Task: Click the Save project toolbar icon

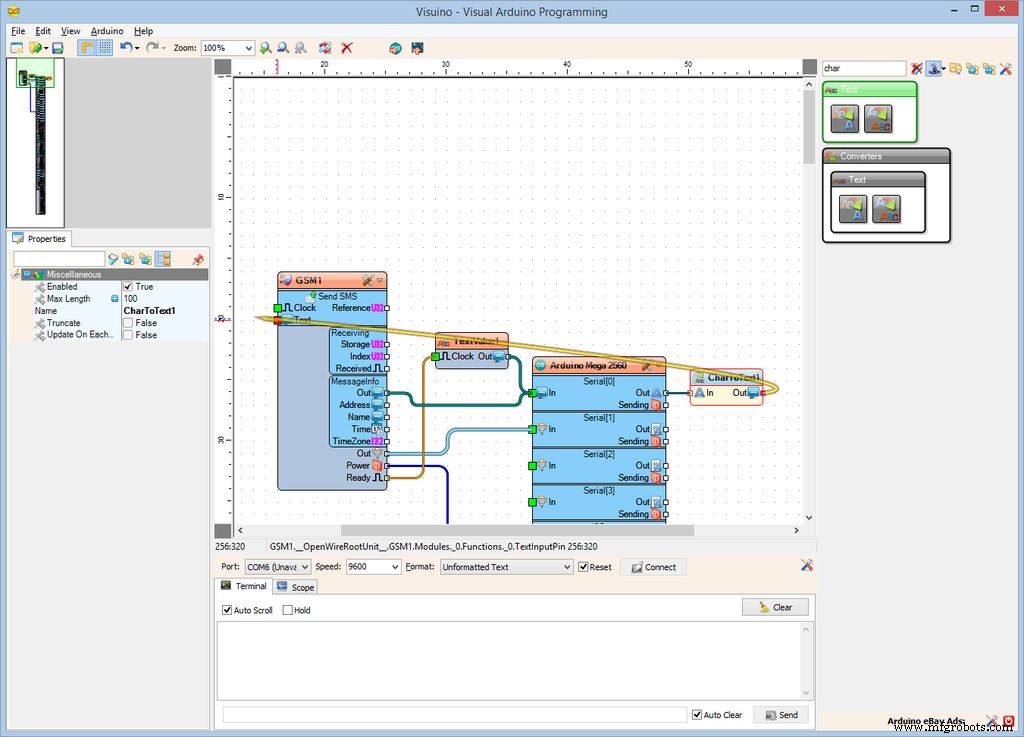Action: click(58, 48)
